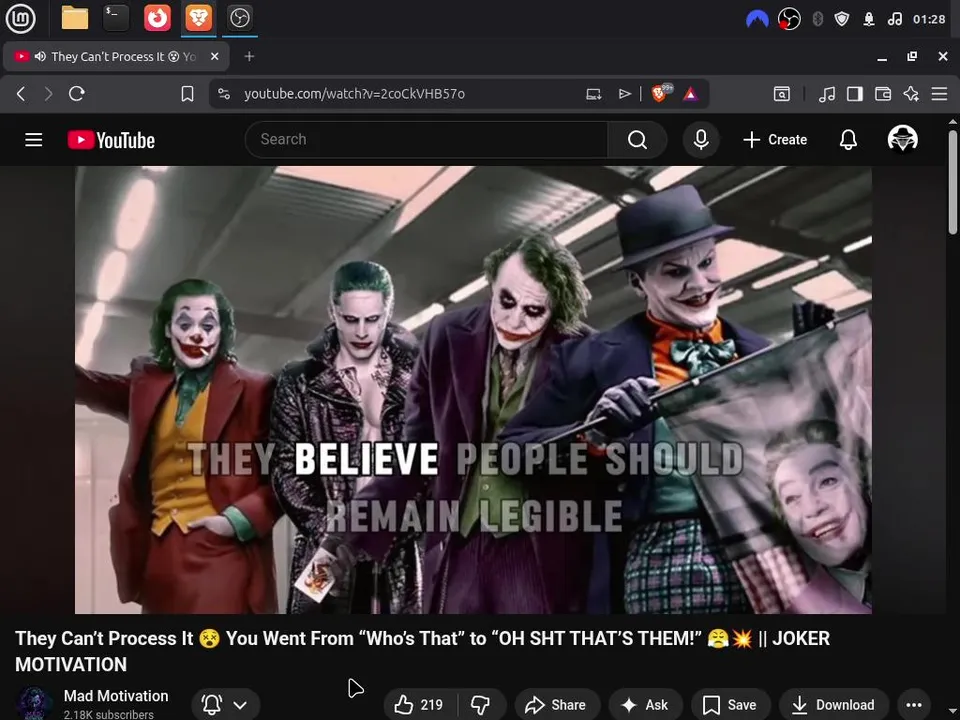Click the search magnifier button
960x720 pixels.
click(x=637, y=140)
